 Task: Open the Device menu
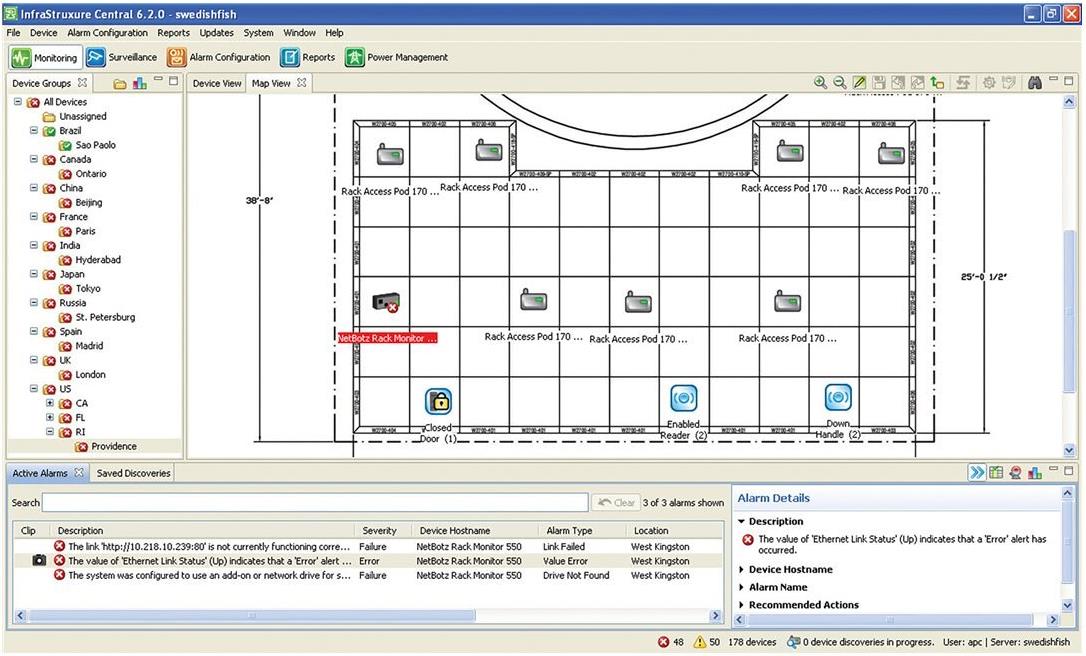pyautogui.click(x=43, y=33)
